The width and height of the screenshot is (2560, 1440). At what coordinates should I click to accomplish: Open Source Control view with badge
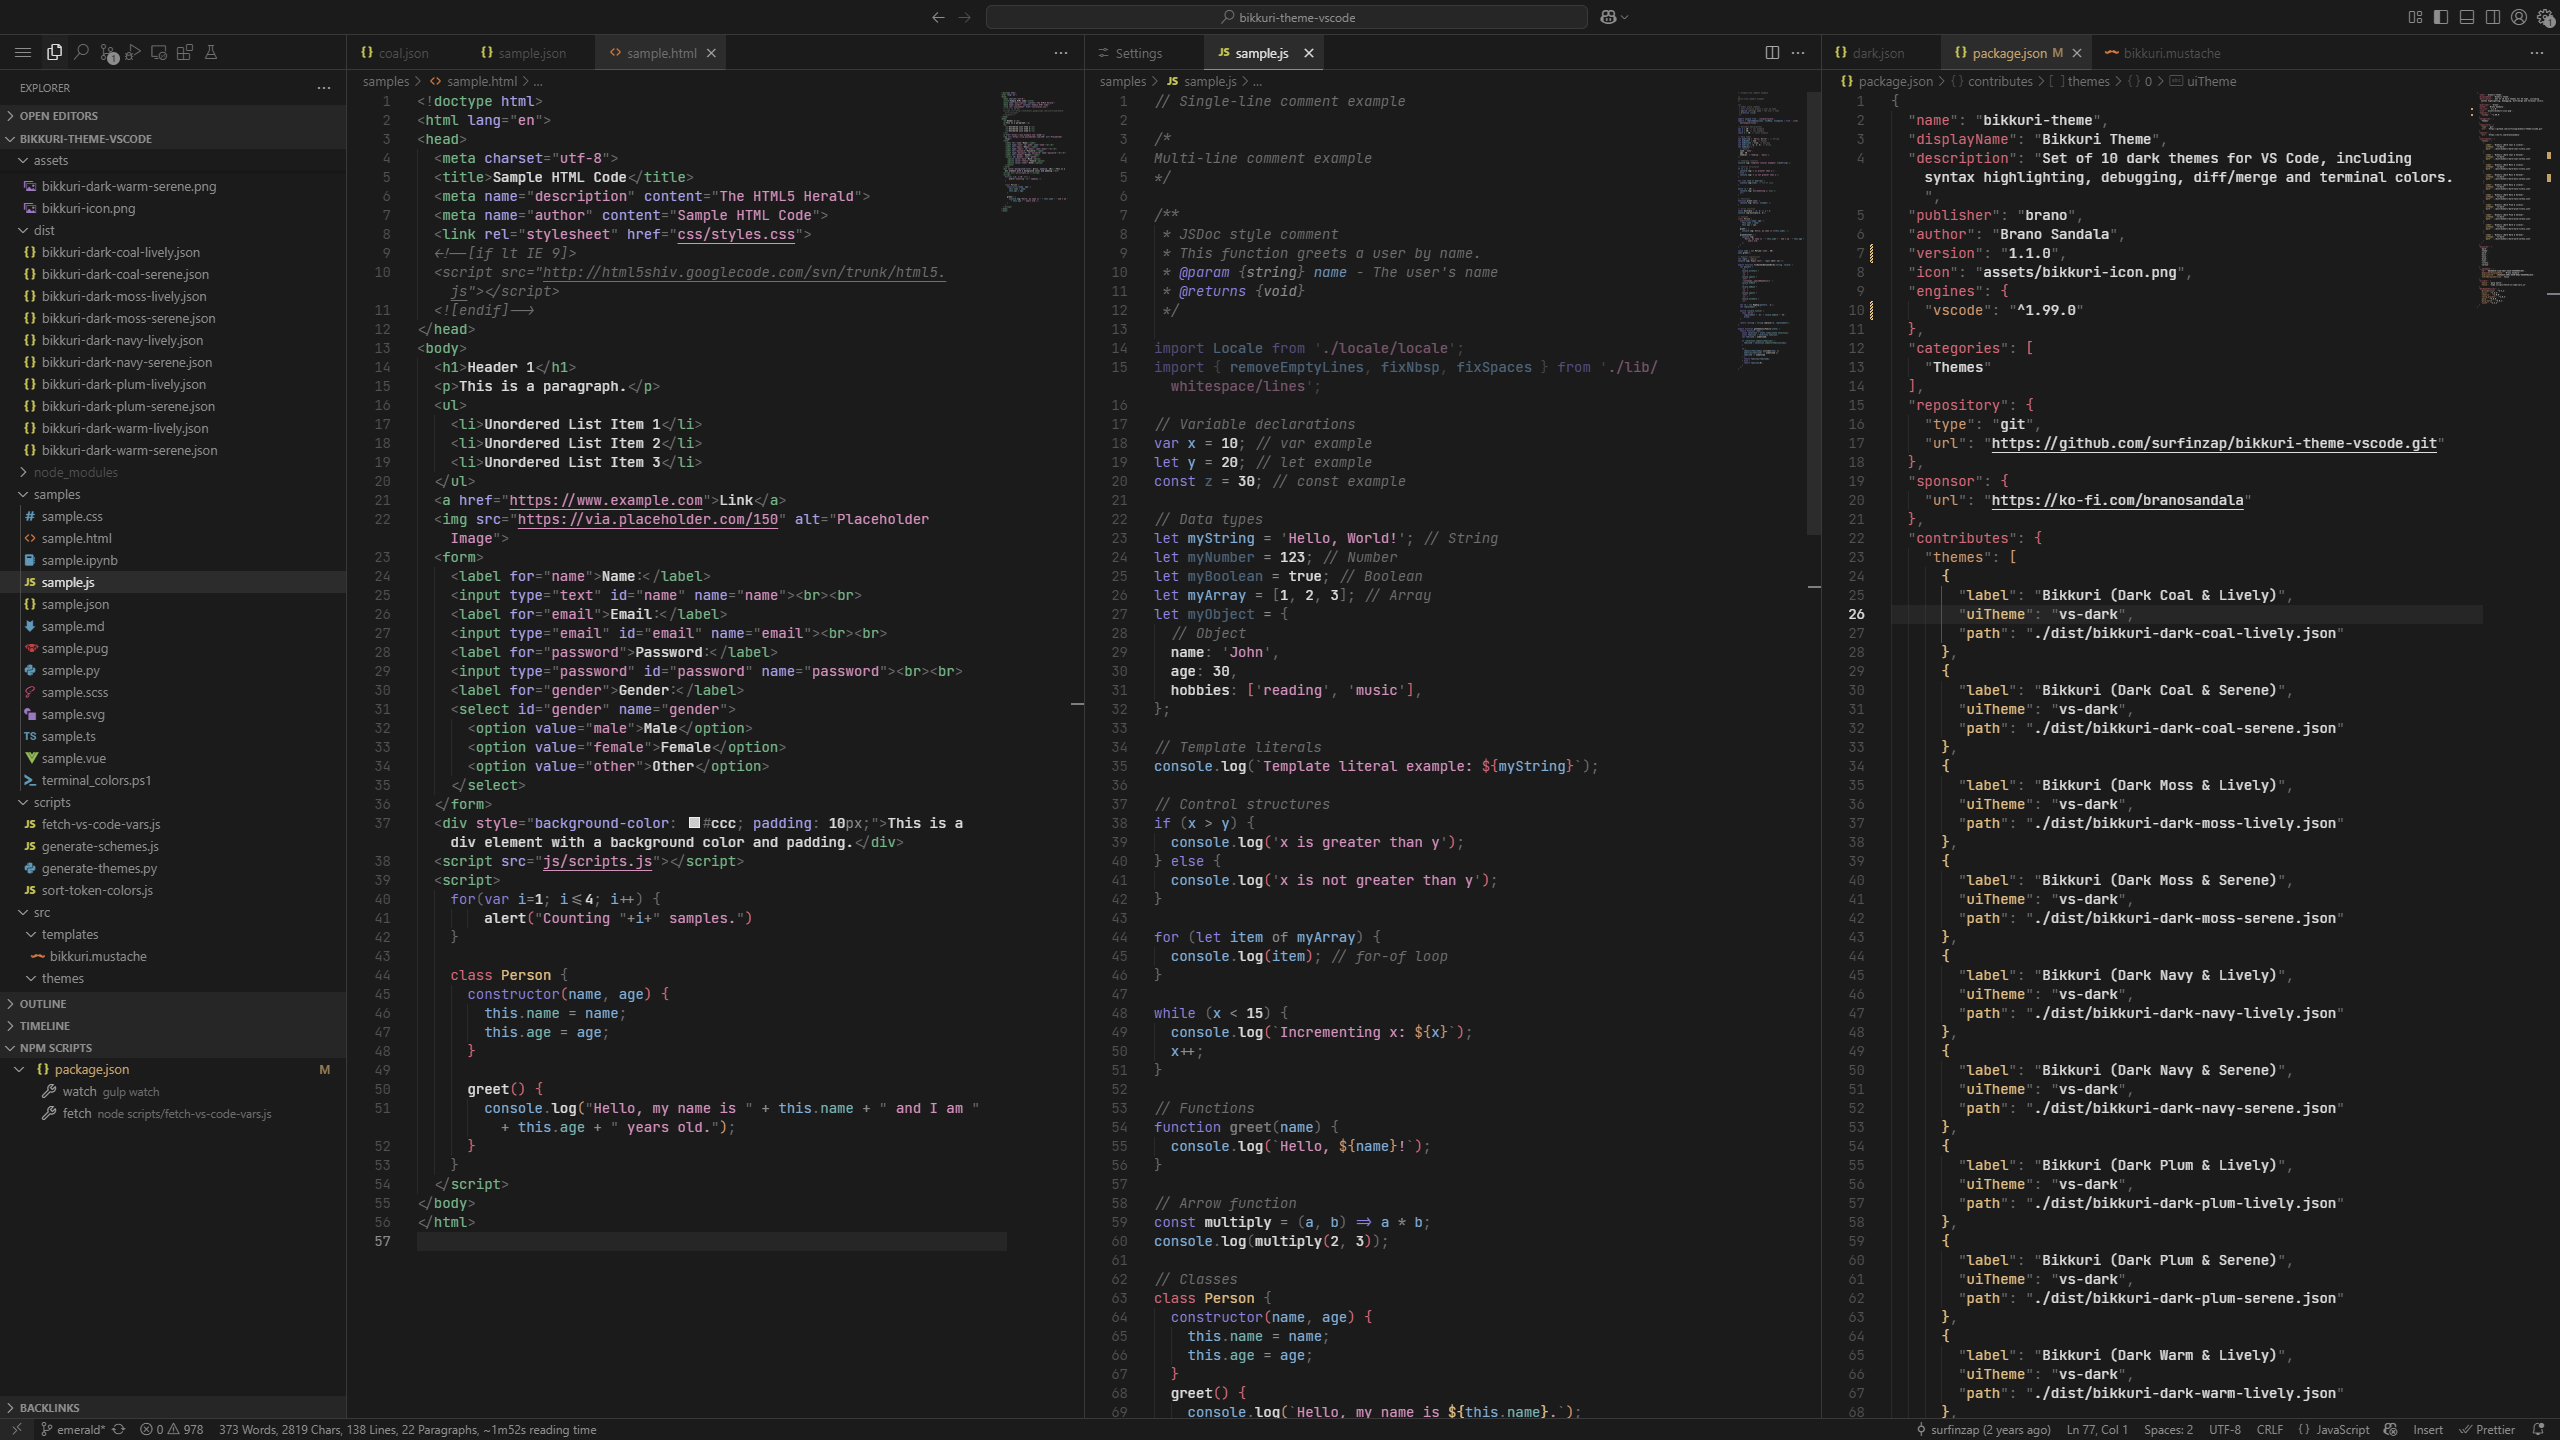click(107, 52)
